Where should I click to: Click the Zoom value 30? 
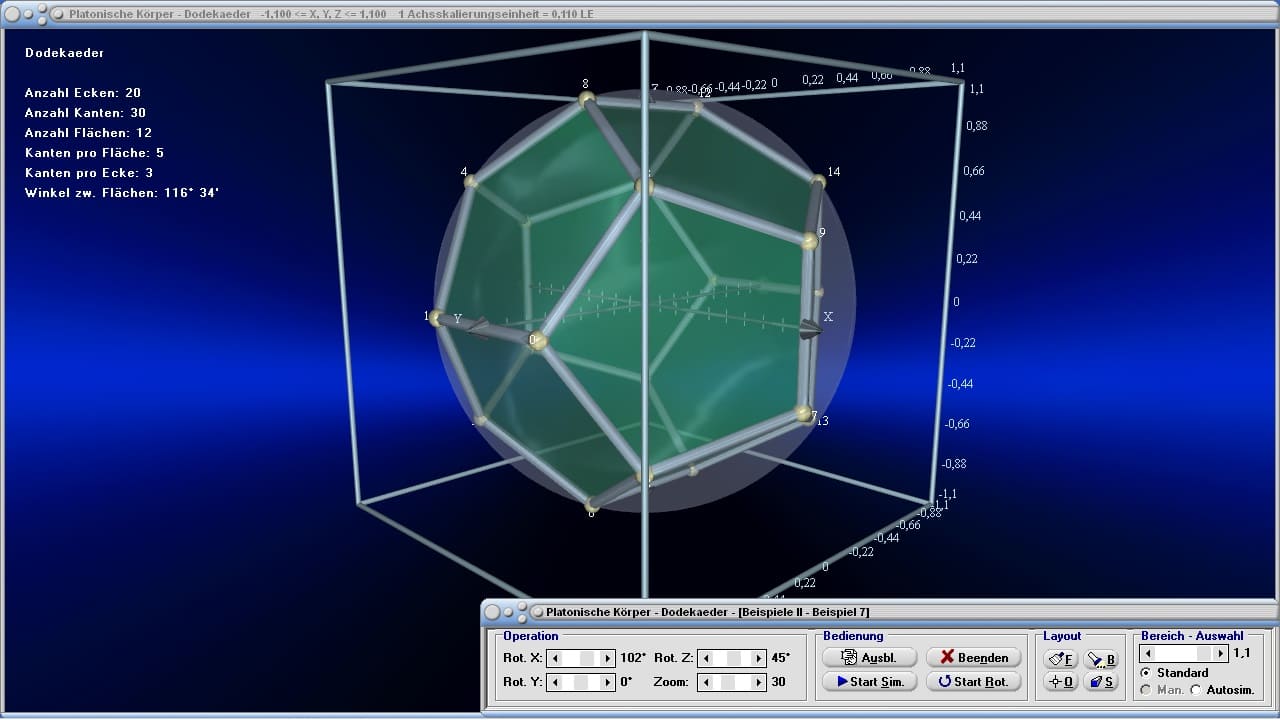(x=778, y=682)
